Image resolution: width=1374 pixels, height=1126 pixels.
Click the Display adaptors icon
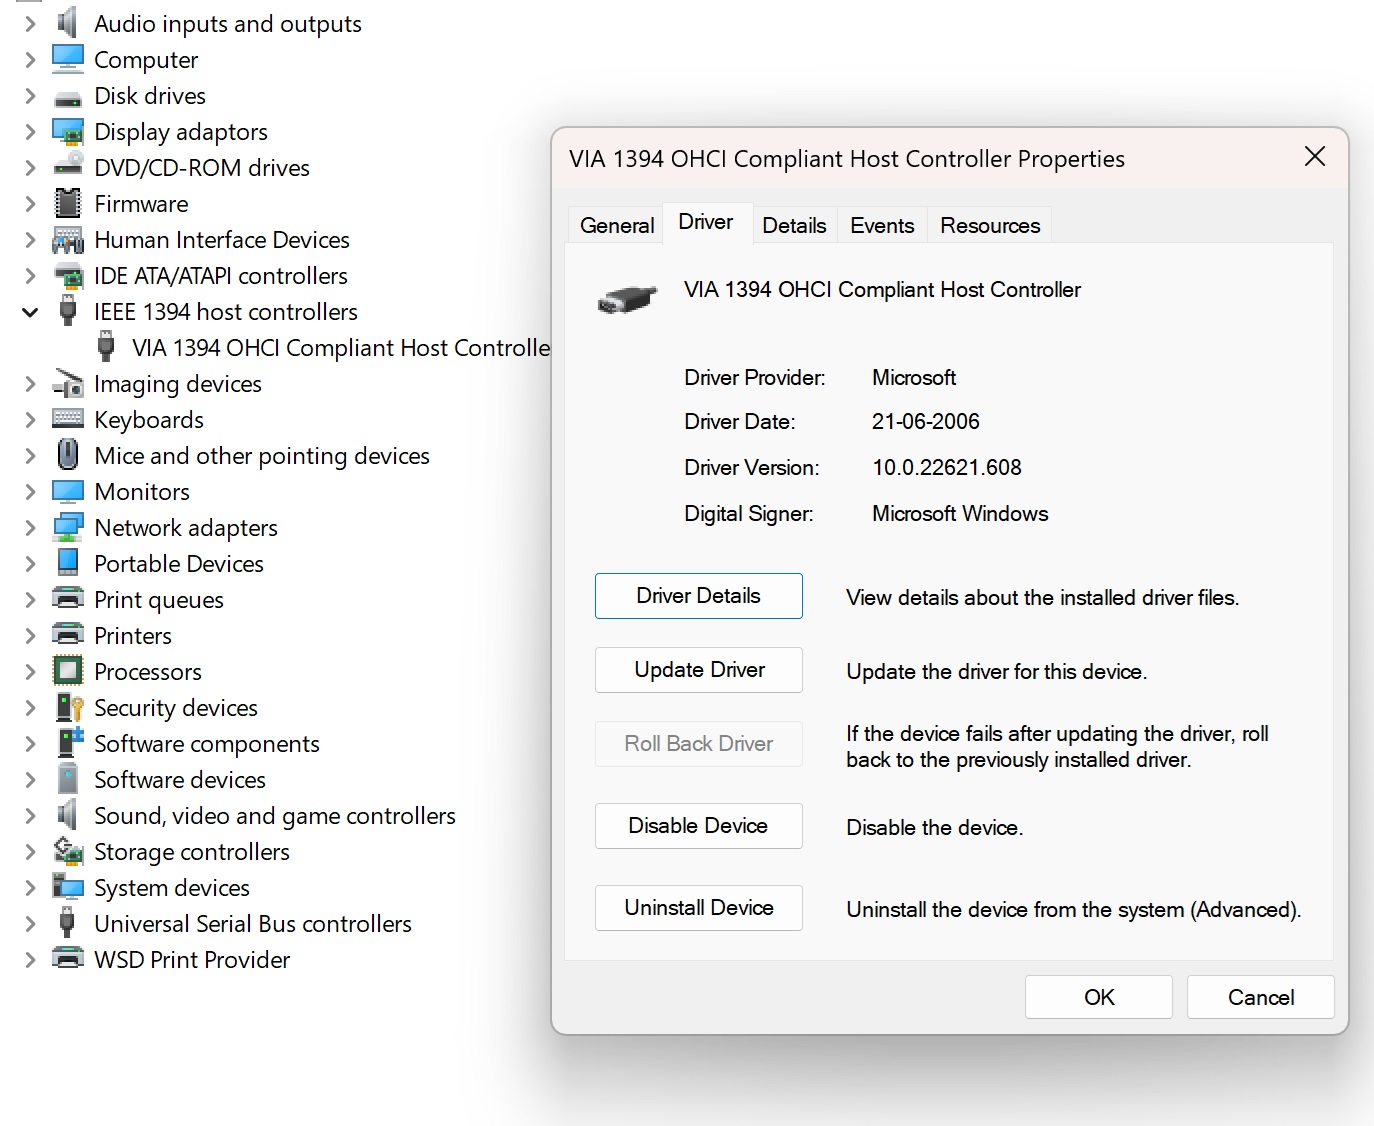click(67, 132)
